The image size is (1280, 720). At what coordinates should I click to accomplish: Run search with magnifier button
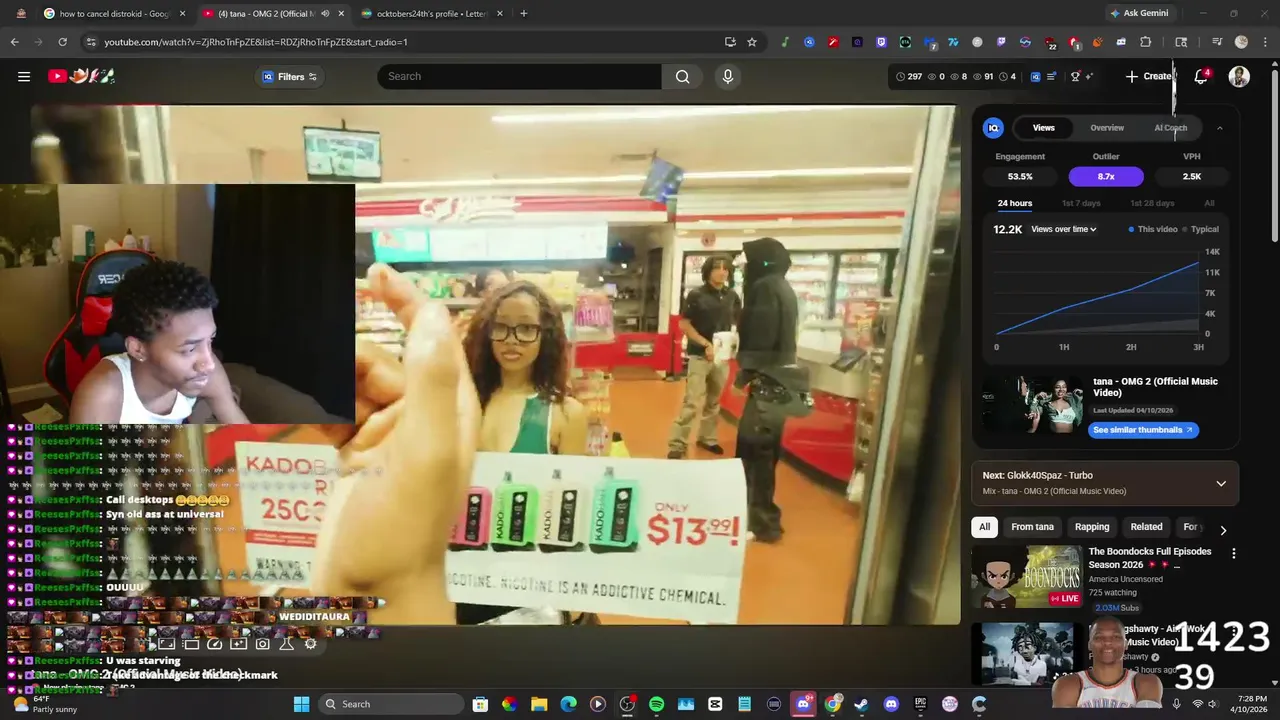click(x=682, y=76)
